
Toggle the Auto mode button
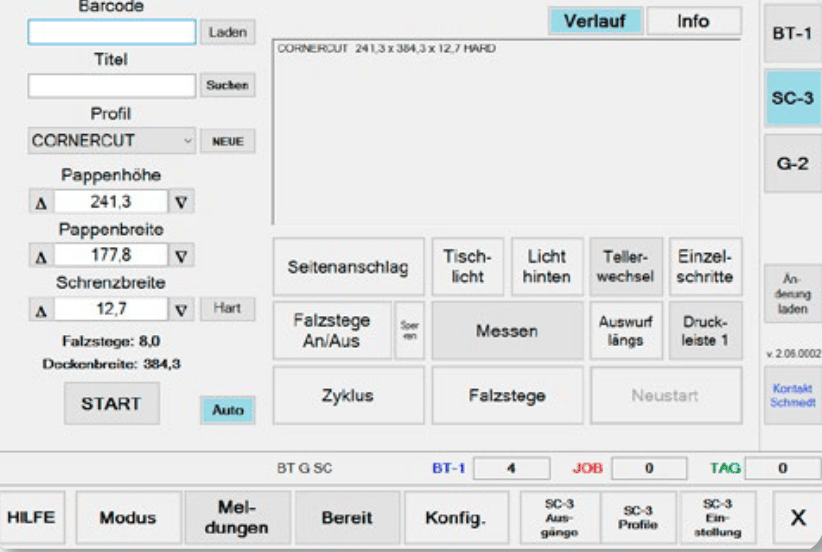click(227, 410)
